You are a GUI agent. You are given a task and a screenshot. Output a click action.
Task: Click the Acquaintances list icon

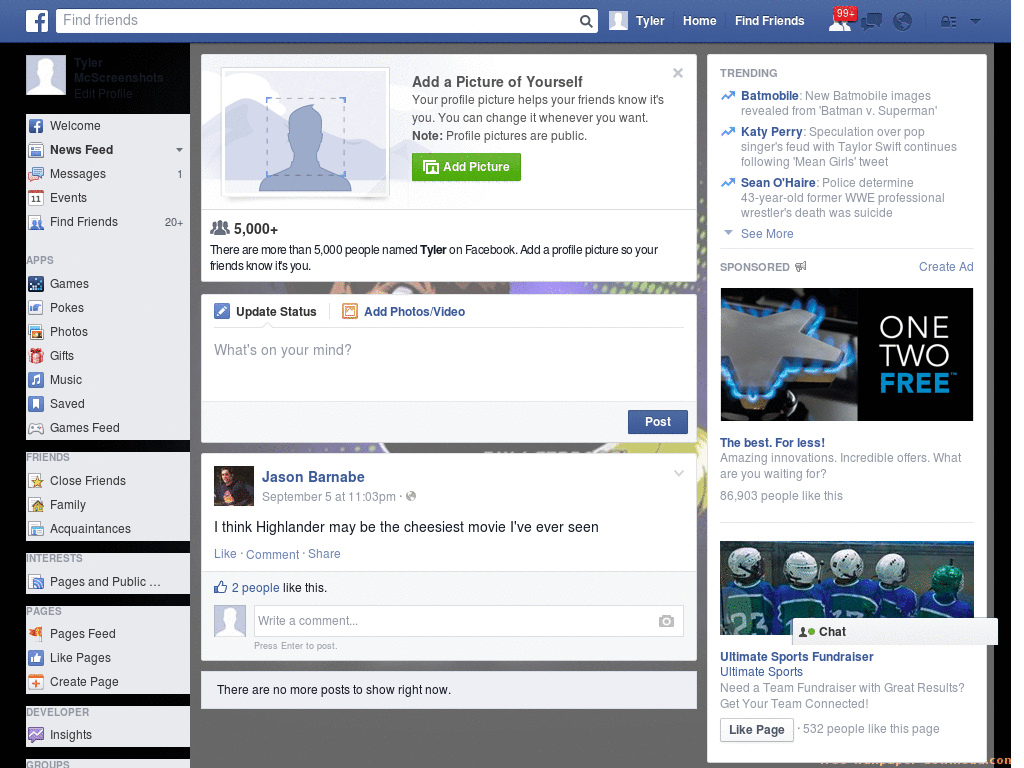[x=36, y=529]
